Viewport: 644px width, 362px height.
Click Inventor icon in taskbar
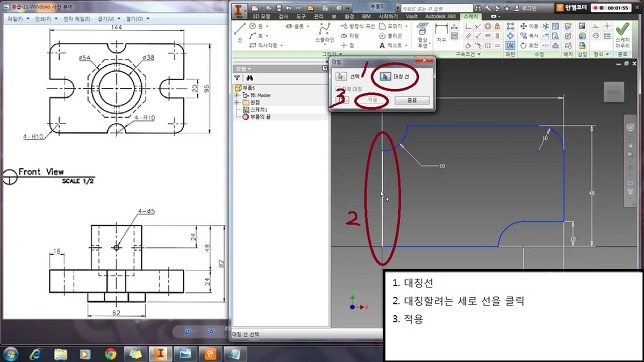click(x=160, y=353)
